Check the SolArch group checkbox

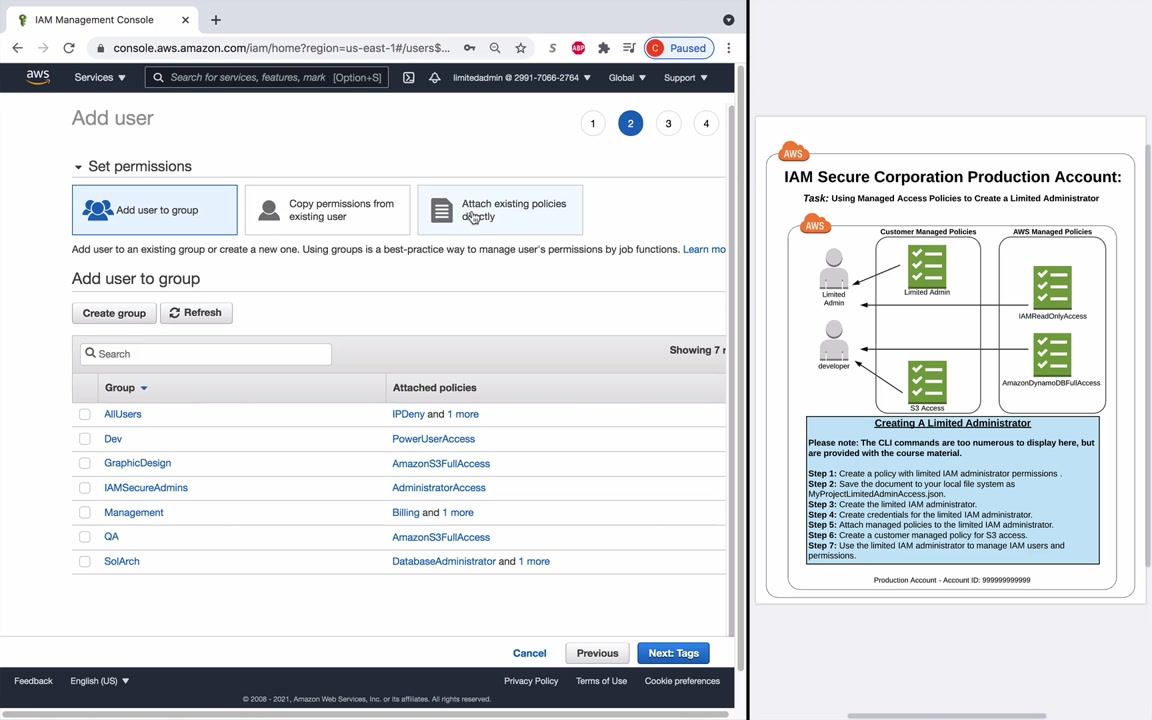84,561
